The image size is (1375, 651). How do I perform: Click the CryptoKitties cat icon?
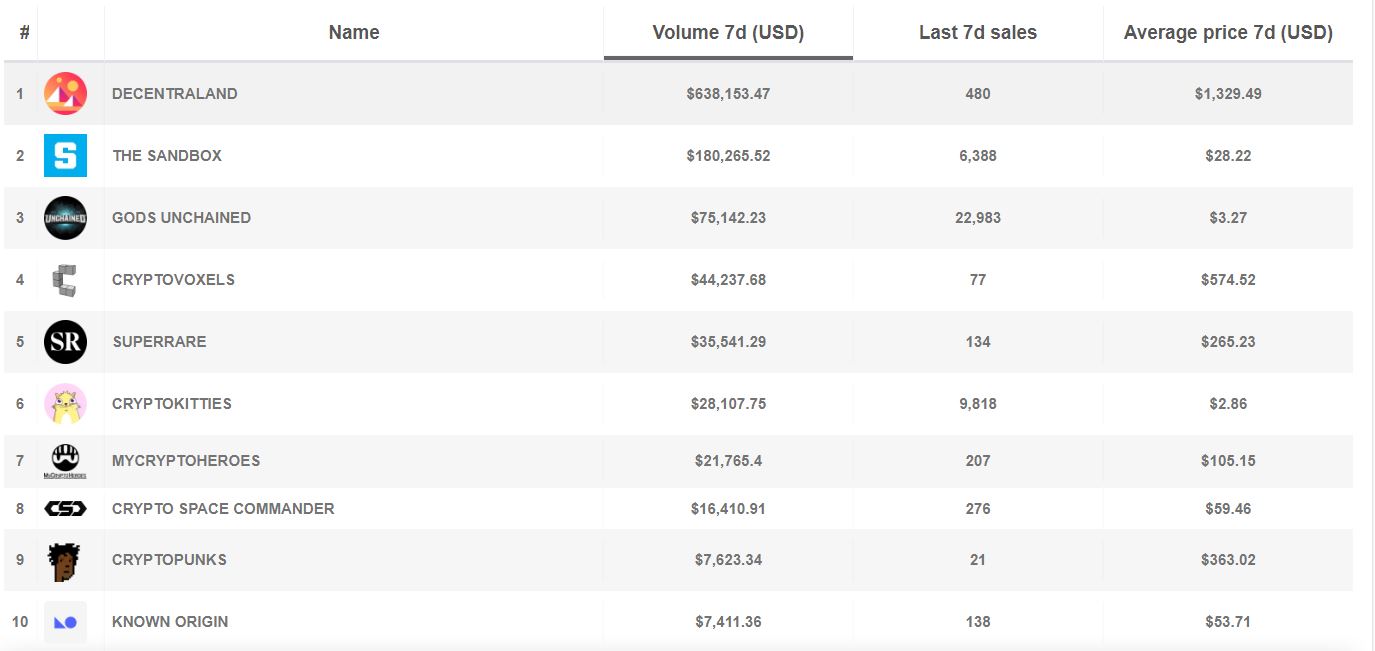point(65,404)
